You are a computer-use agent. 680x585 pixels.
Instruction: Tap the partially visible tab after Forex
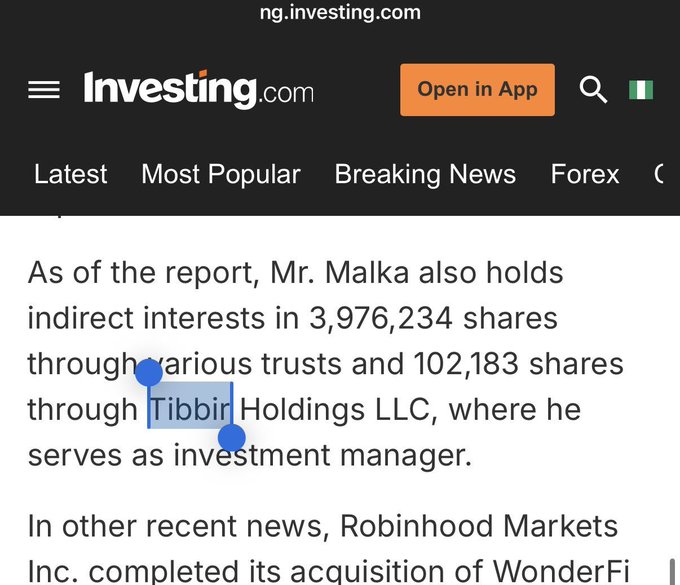point(659,174)
